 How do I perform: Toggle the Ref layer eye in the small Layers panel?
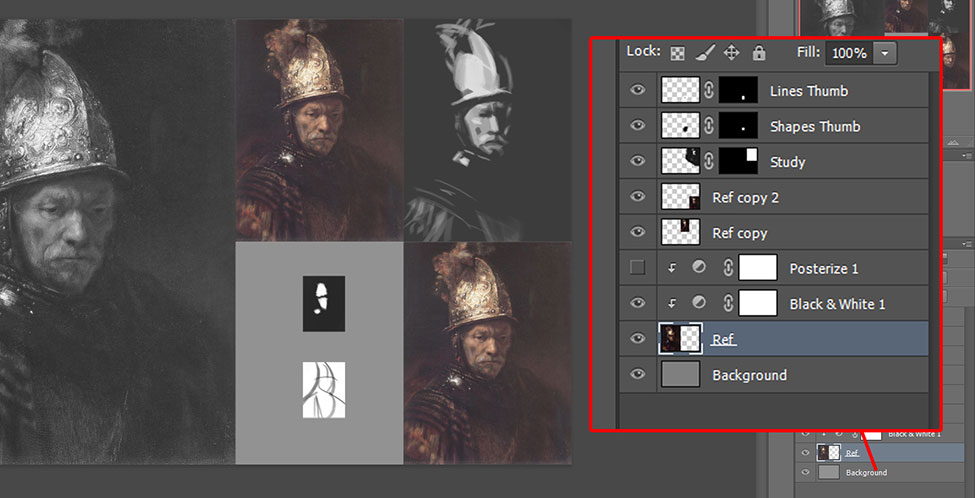pyautogui.click(x=806, y=453)
